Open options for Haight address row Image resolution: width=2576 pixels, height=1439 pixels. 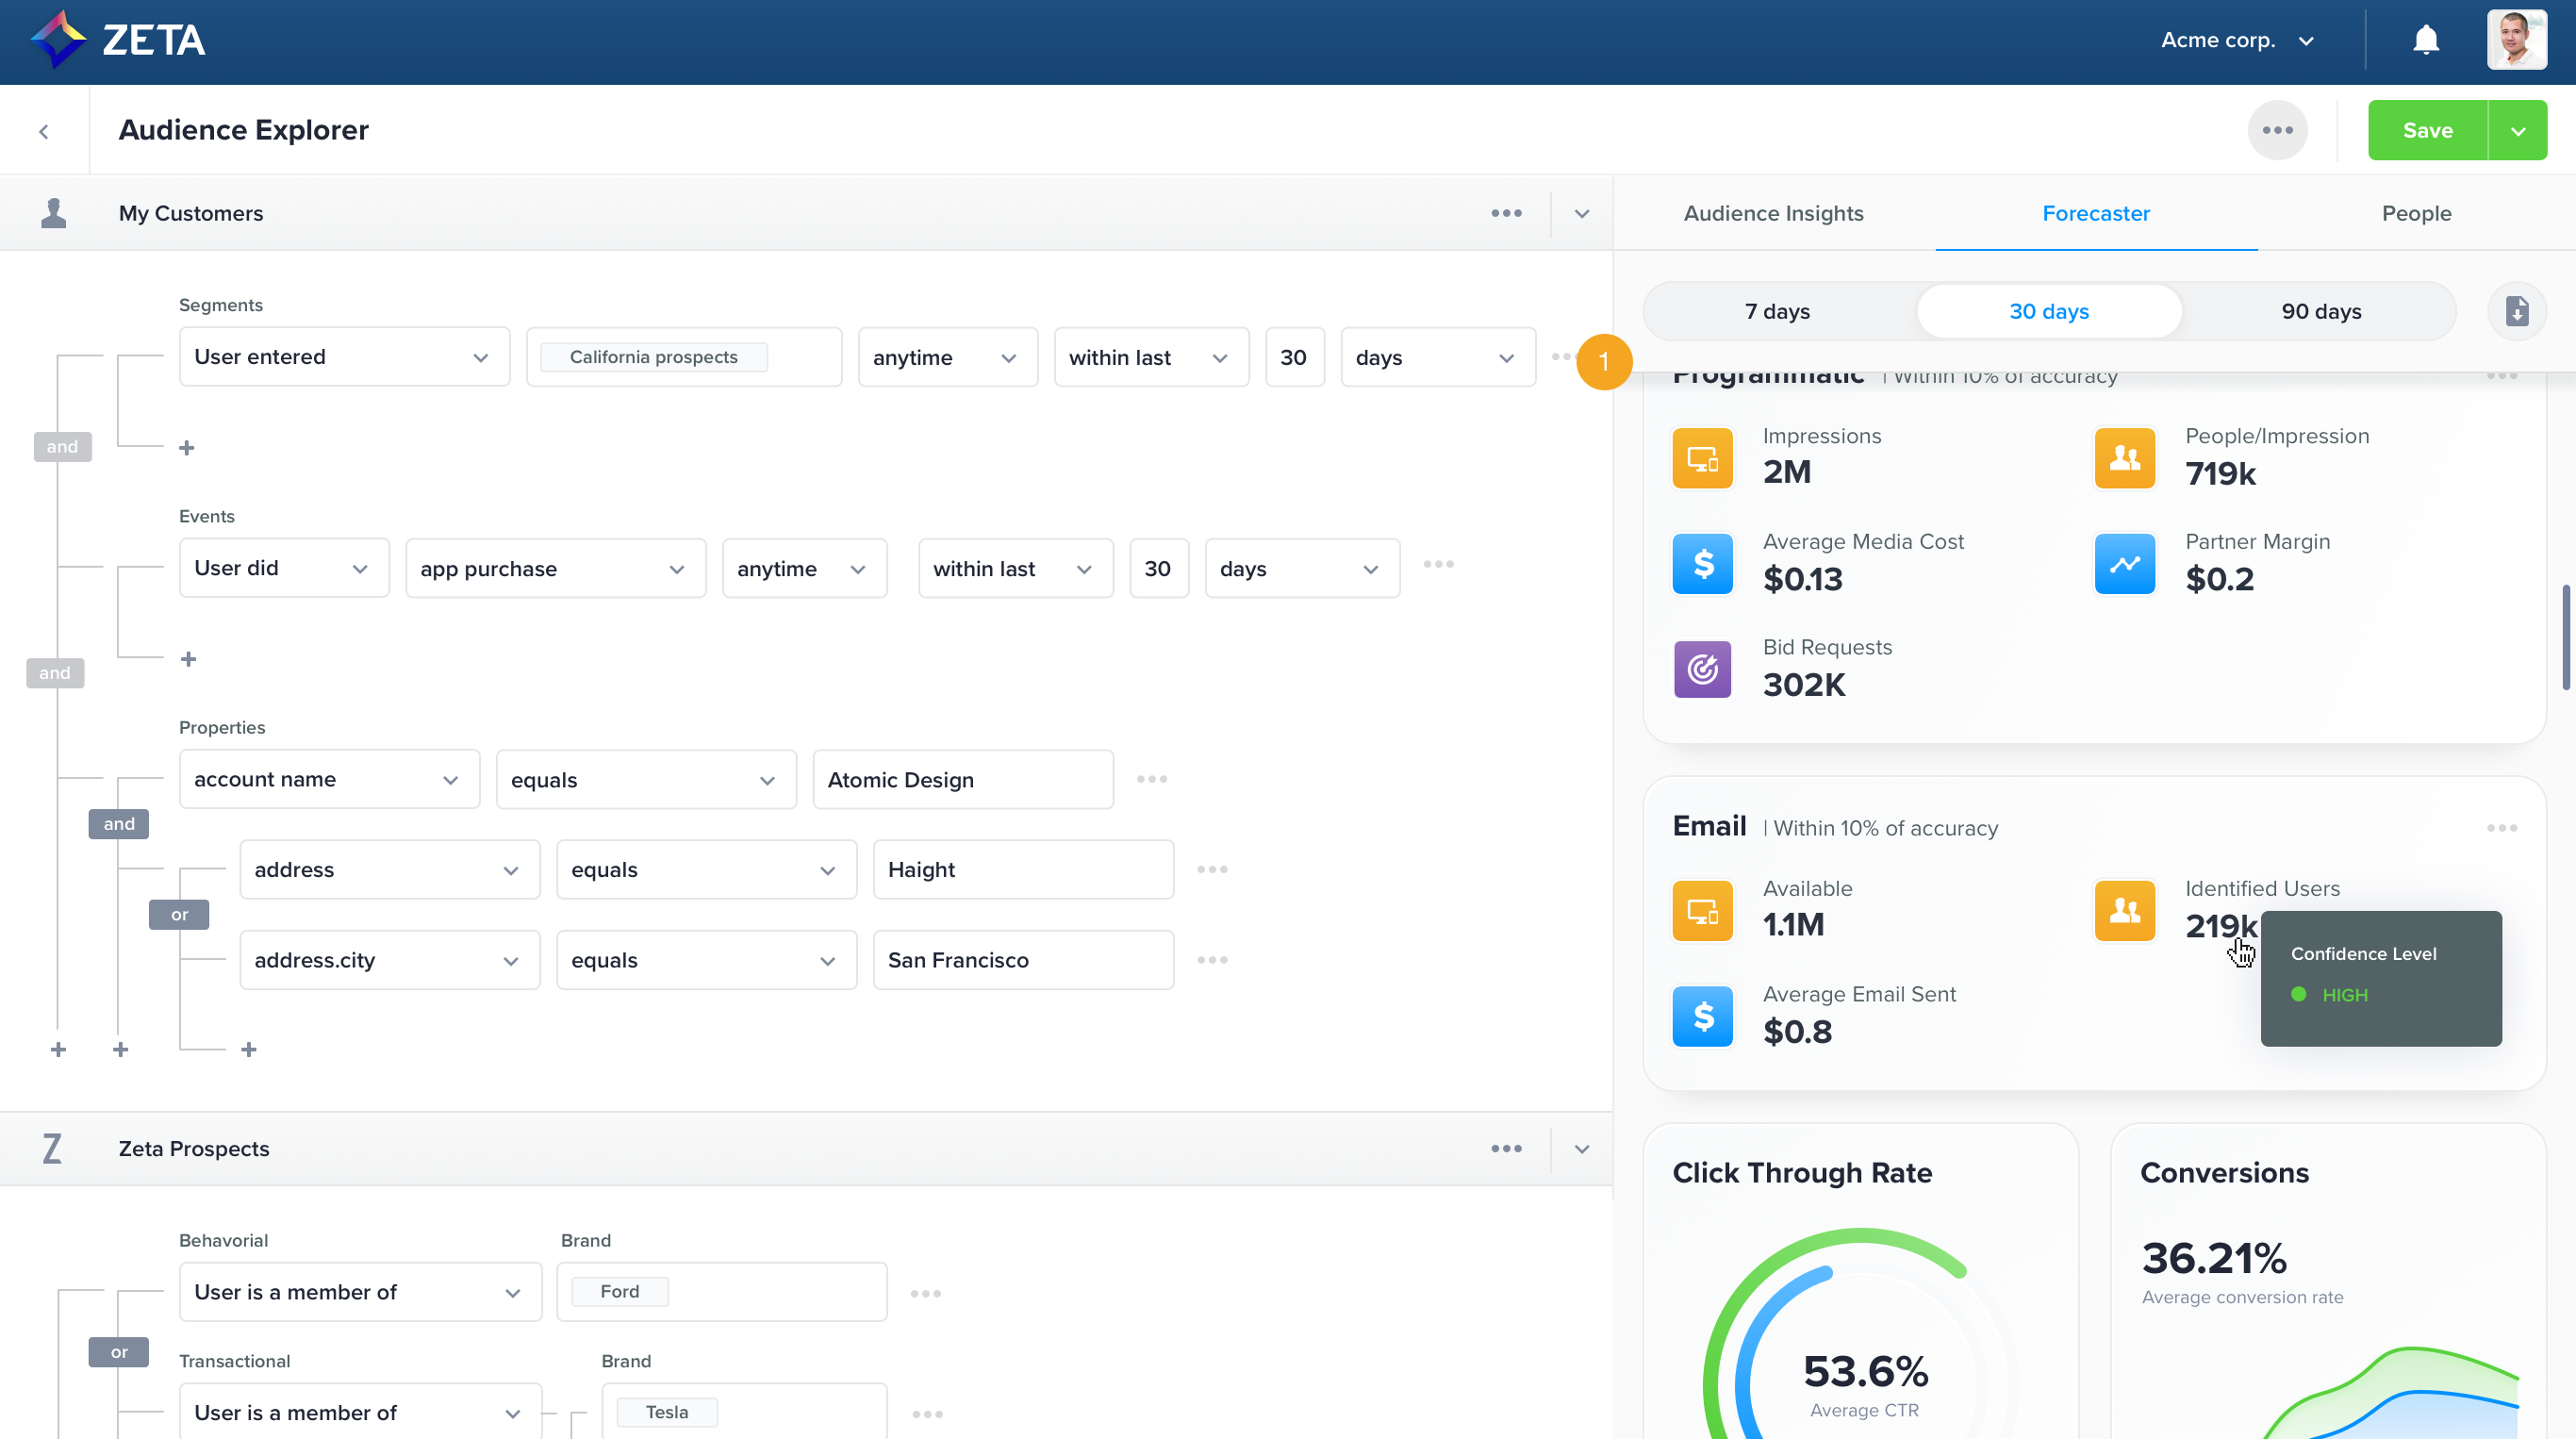click(1212, 869)
